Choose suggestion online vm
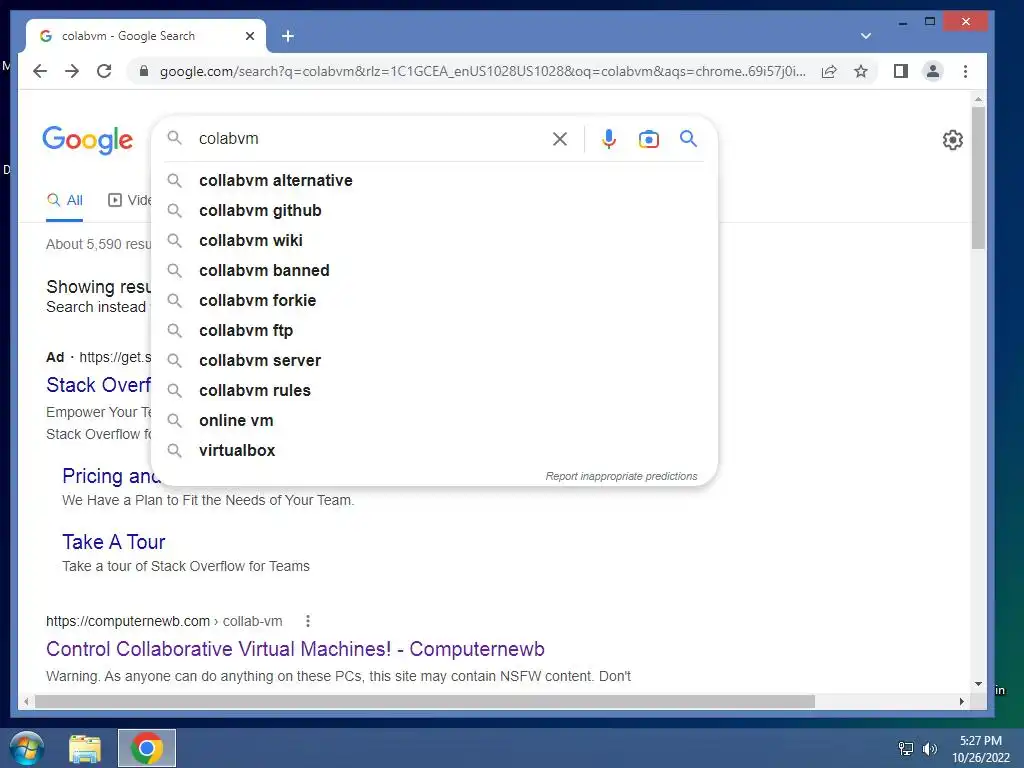This screenshot has width=1024, height=768. click(434, 421)
